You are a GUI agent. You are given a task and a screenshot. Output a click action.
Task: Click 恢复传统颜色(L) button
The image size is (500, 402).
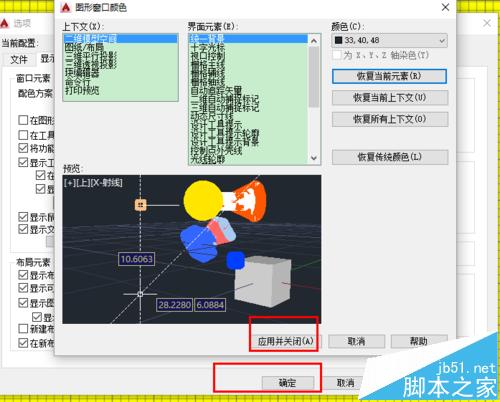click(x=390, y=157)
